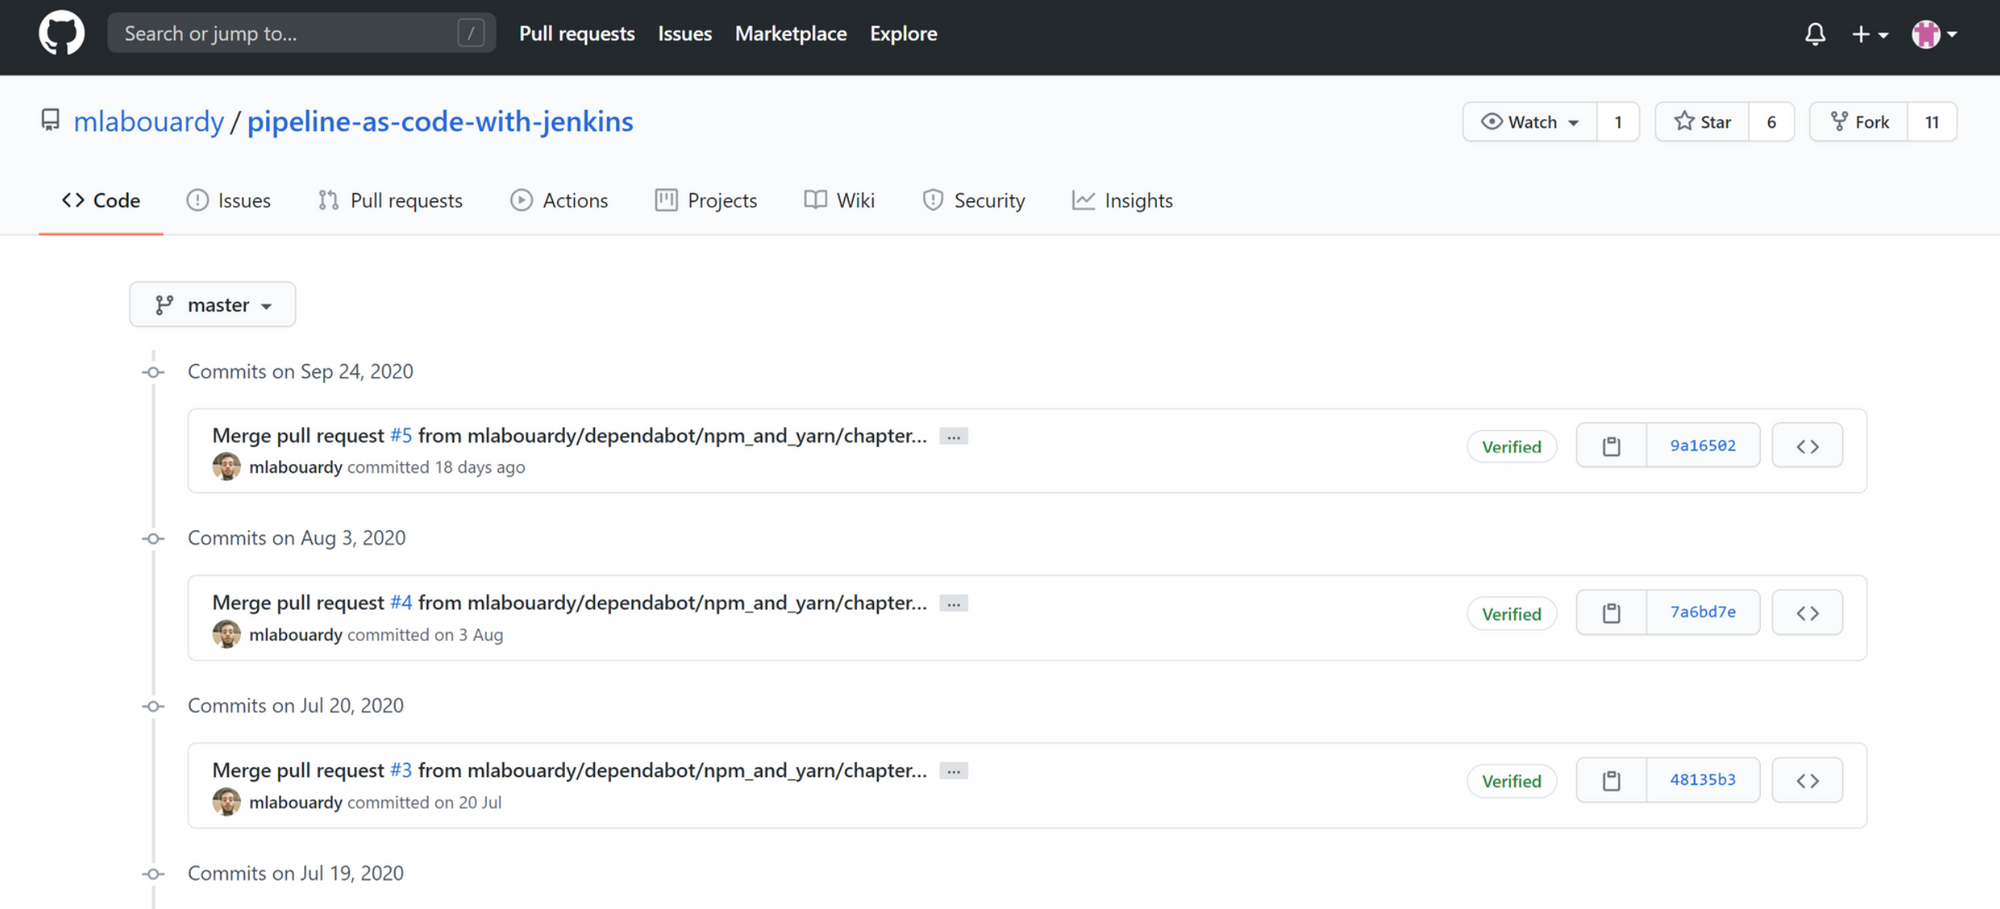Fork this repository

1859,122
